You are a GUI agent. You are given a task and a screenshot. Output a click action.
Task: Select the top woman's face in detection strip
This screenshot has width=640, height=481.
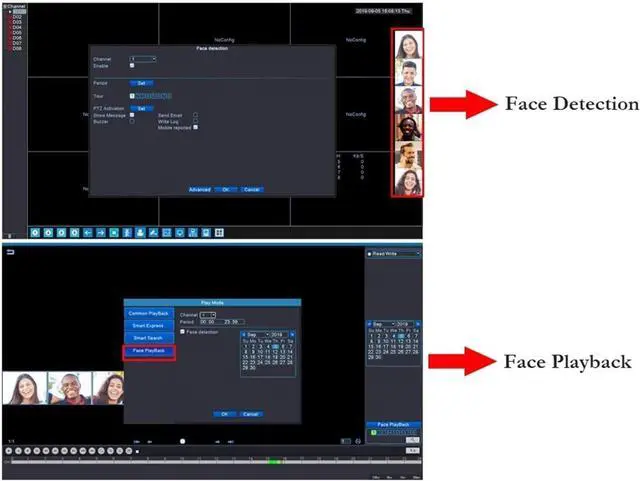[407, 46]
